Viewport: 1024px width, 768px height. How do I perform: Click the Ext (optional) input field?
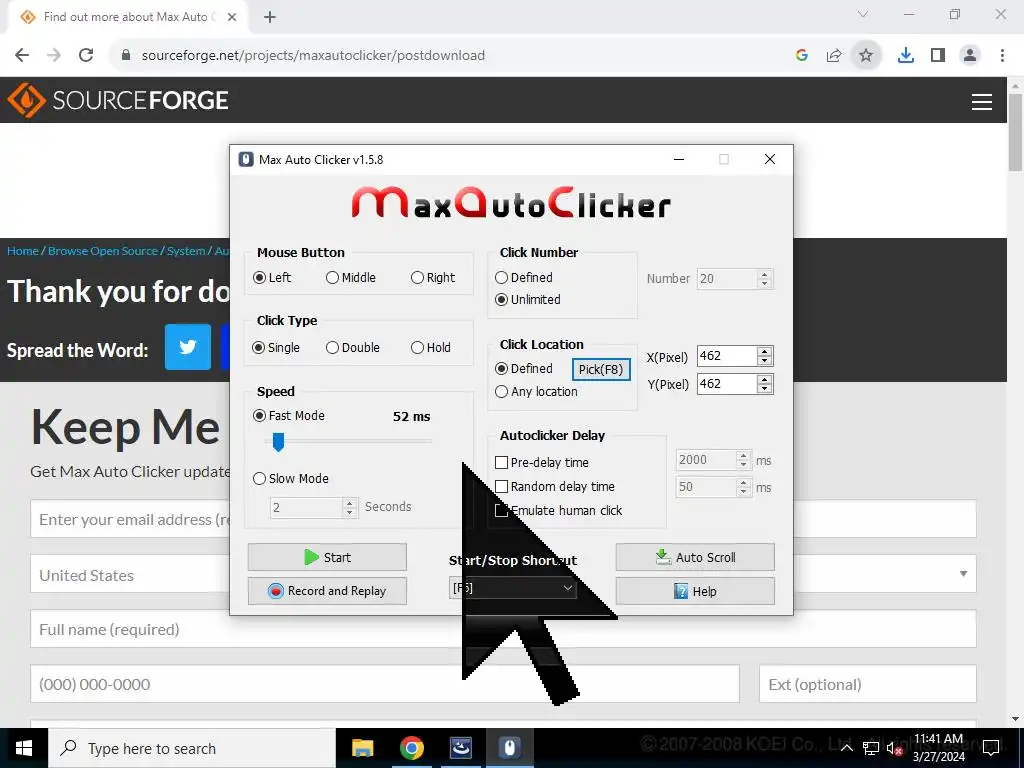coord(867,684)
